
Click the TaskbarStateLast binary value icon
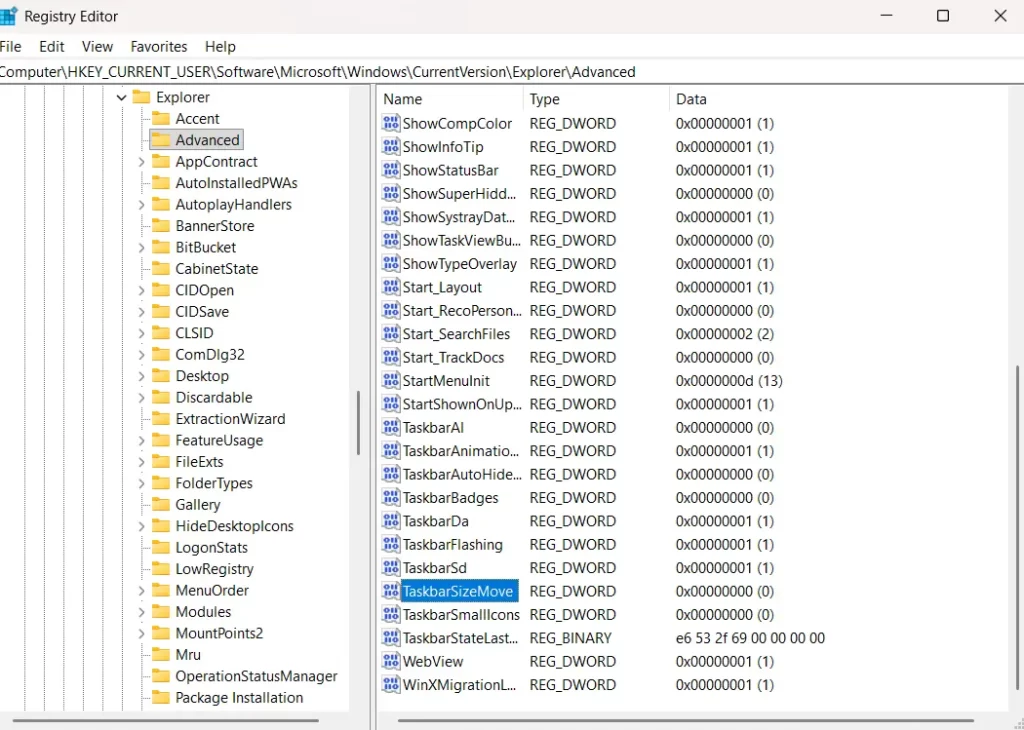[390, 637]
